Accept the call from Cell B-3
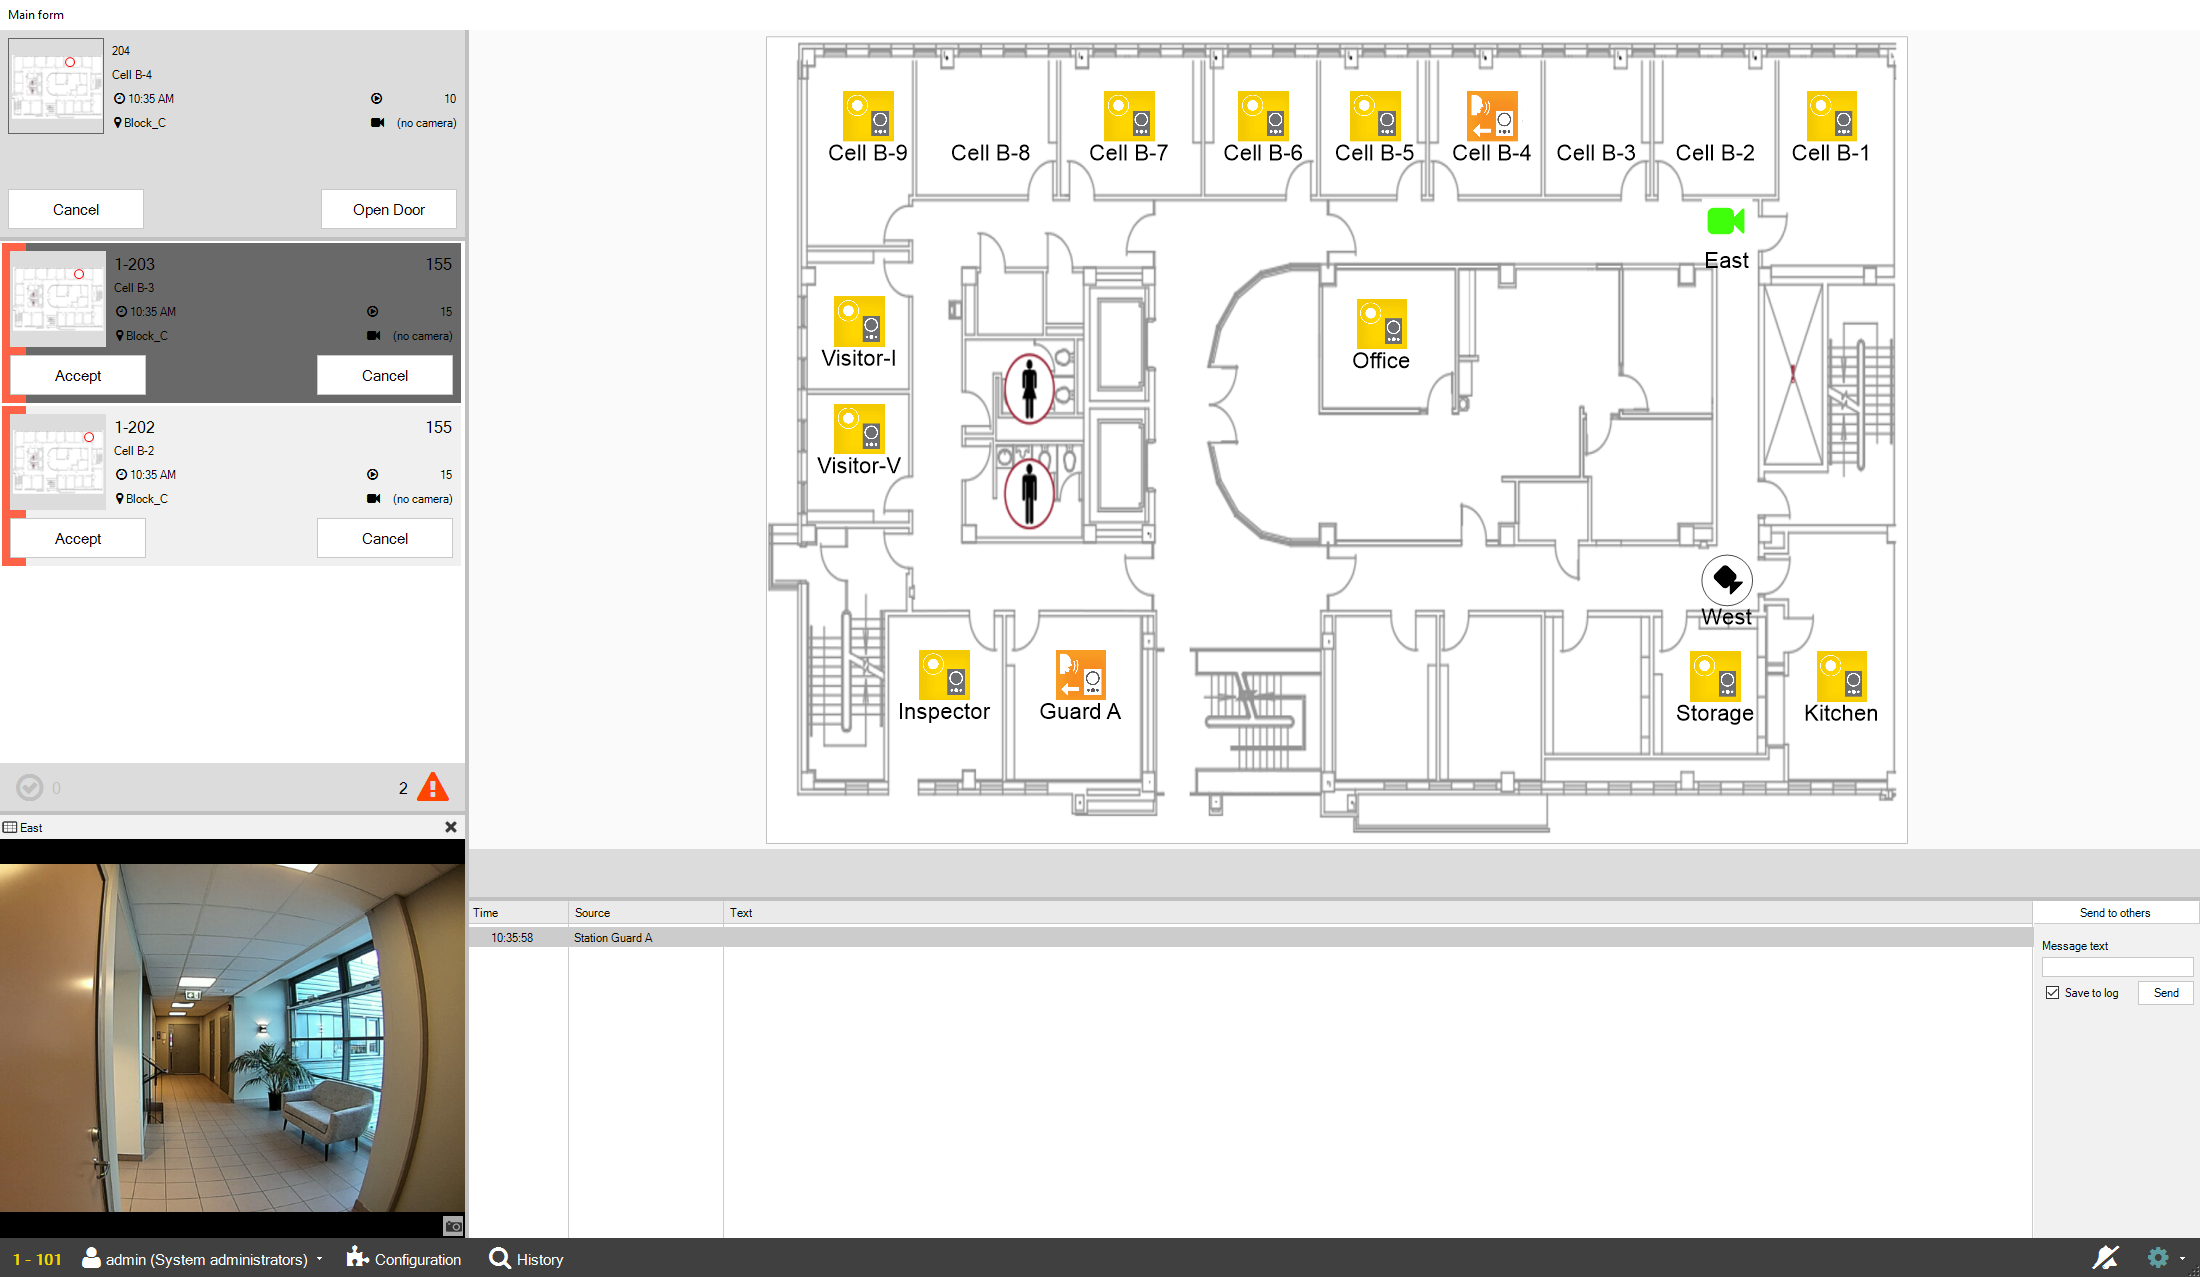 (78, 376)
